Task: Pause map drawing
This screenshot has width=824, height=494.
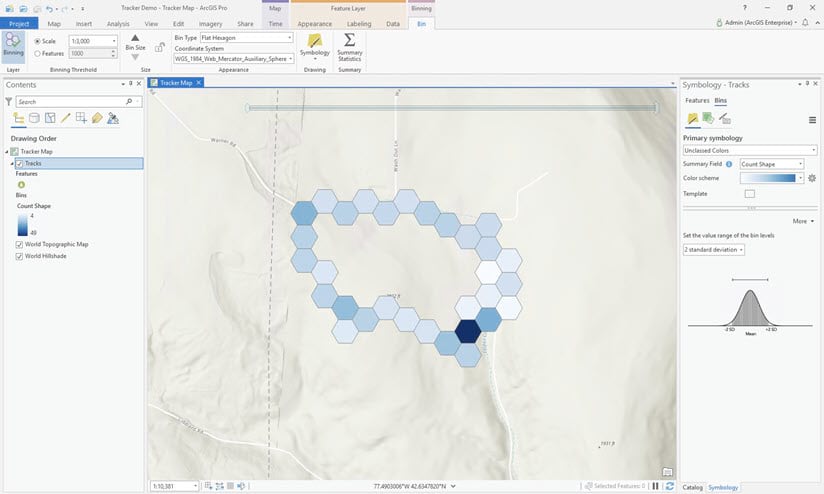Action: 655,486
